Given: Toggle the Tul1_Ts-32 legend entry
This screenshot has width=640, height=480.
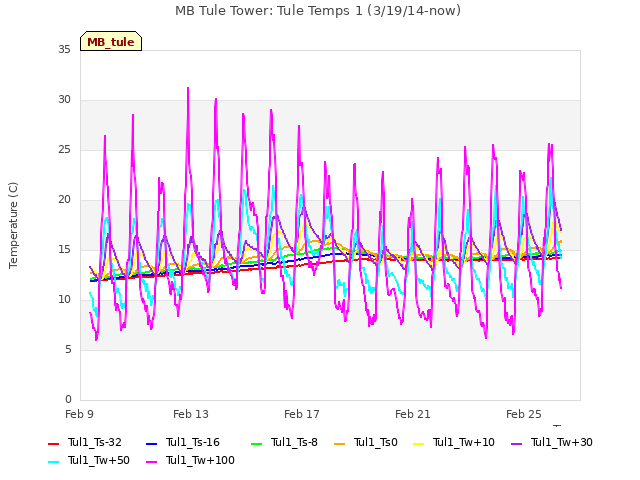Looking at the screenshot, I should point(84,443).
